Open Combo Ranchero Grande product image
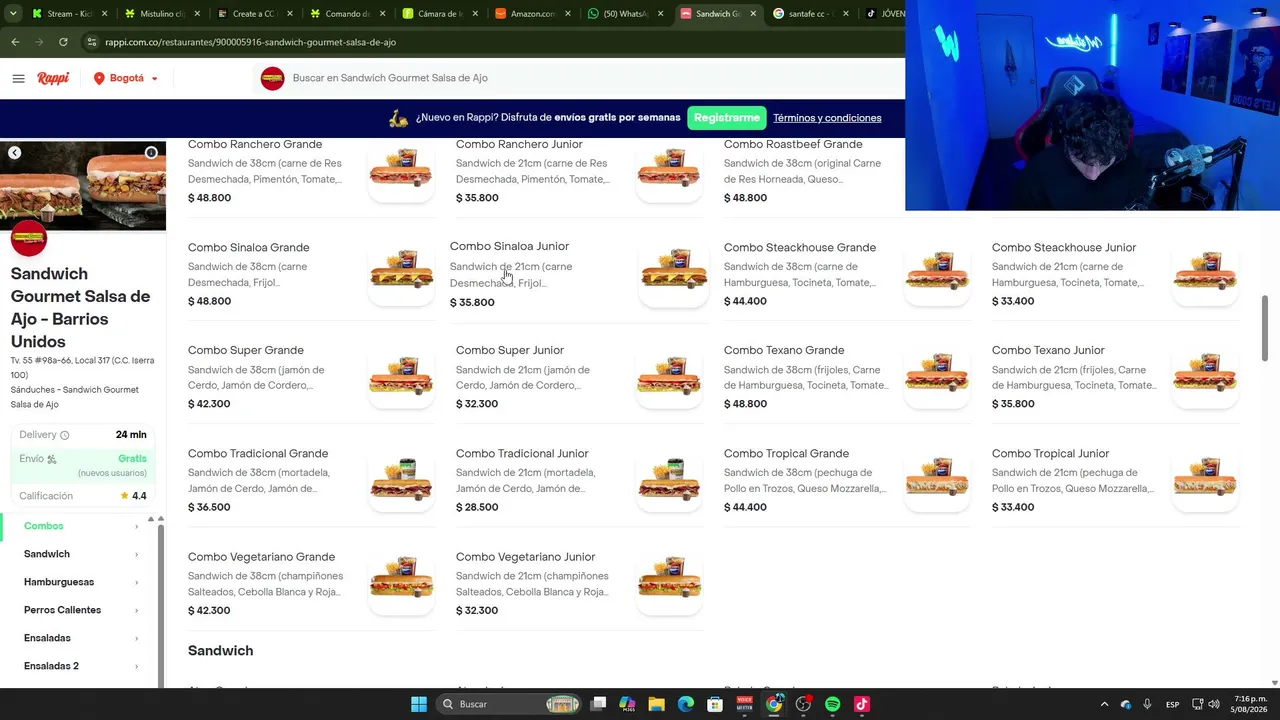Screen dimensions: 1280x720 (x=401, y=171)
